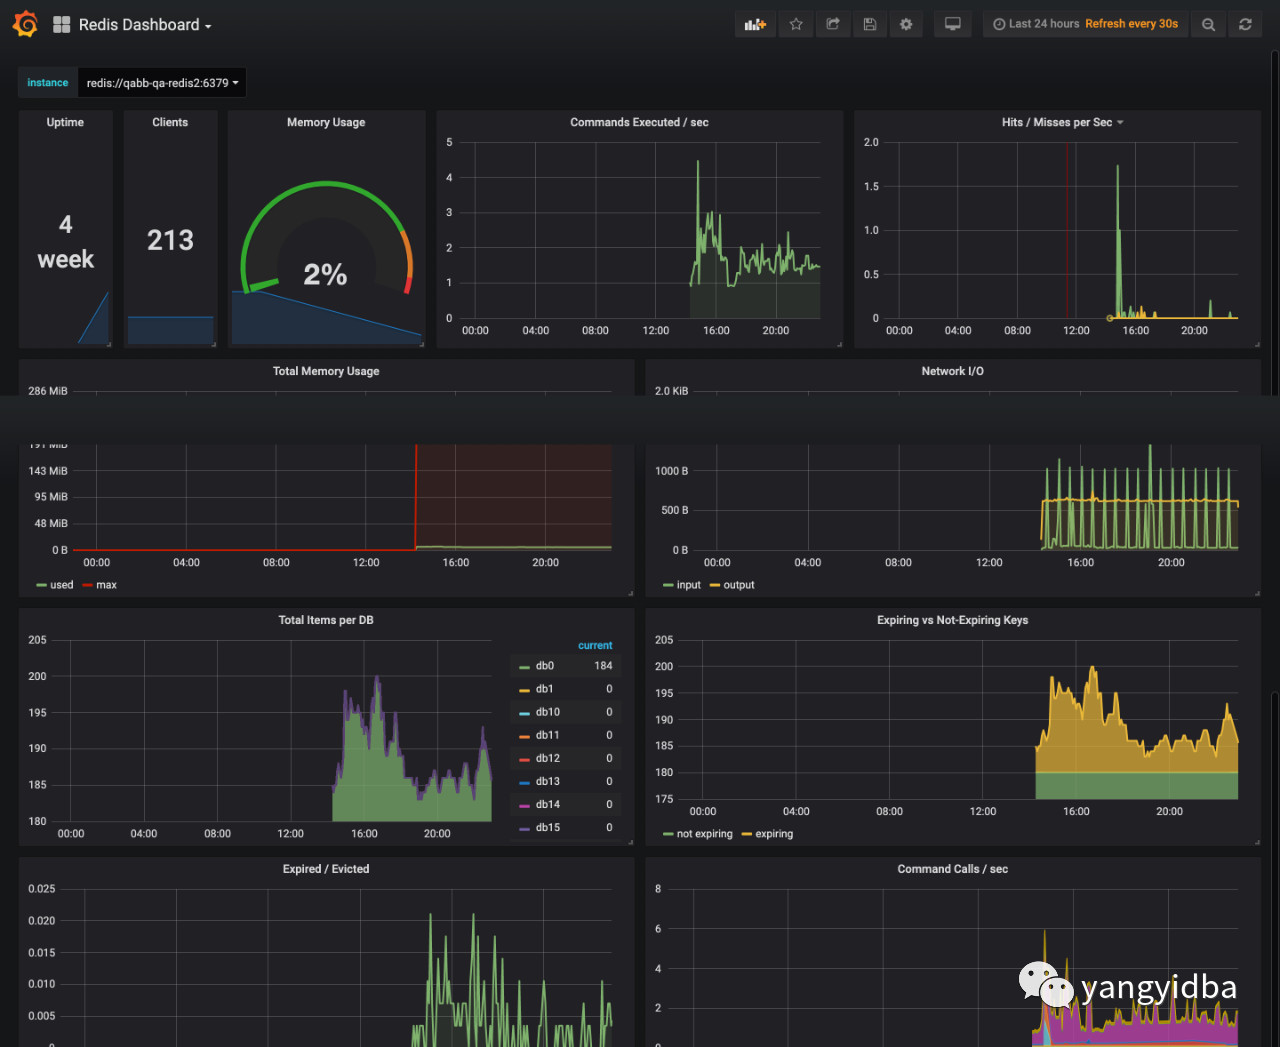Open the Redis Dashboard title dropdown
The width and height of the screenshot is (1280, 1047).
[139, 25]
